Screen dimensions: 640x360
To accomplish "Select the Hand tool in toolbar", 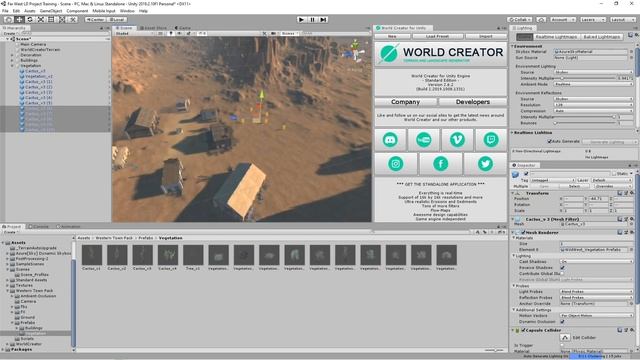I will [8, 19].
